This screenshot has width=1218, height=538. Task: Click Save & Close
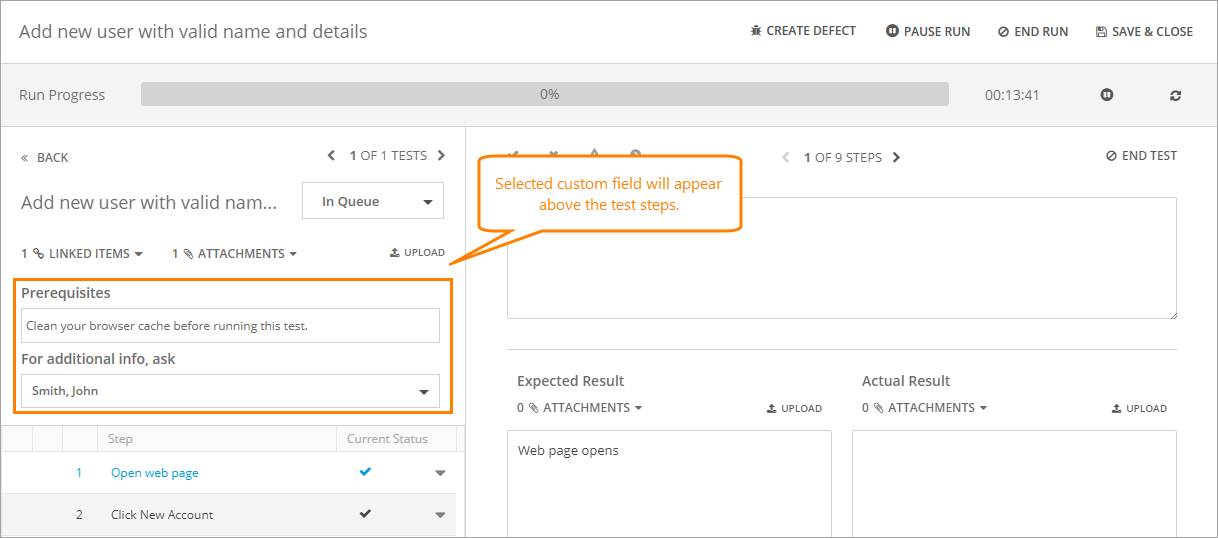[1144, 32]
